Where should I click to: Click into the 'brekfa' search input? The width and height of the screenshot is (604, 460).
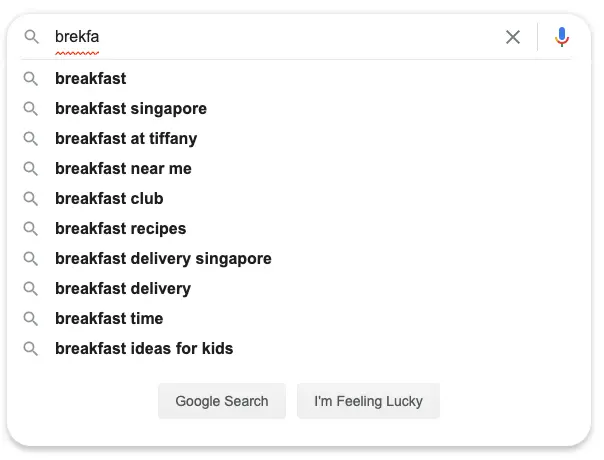coord(270,37)
